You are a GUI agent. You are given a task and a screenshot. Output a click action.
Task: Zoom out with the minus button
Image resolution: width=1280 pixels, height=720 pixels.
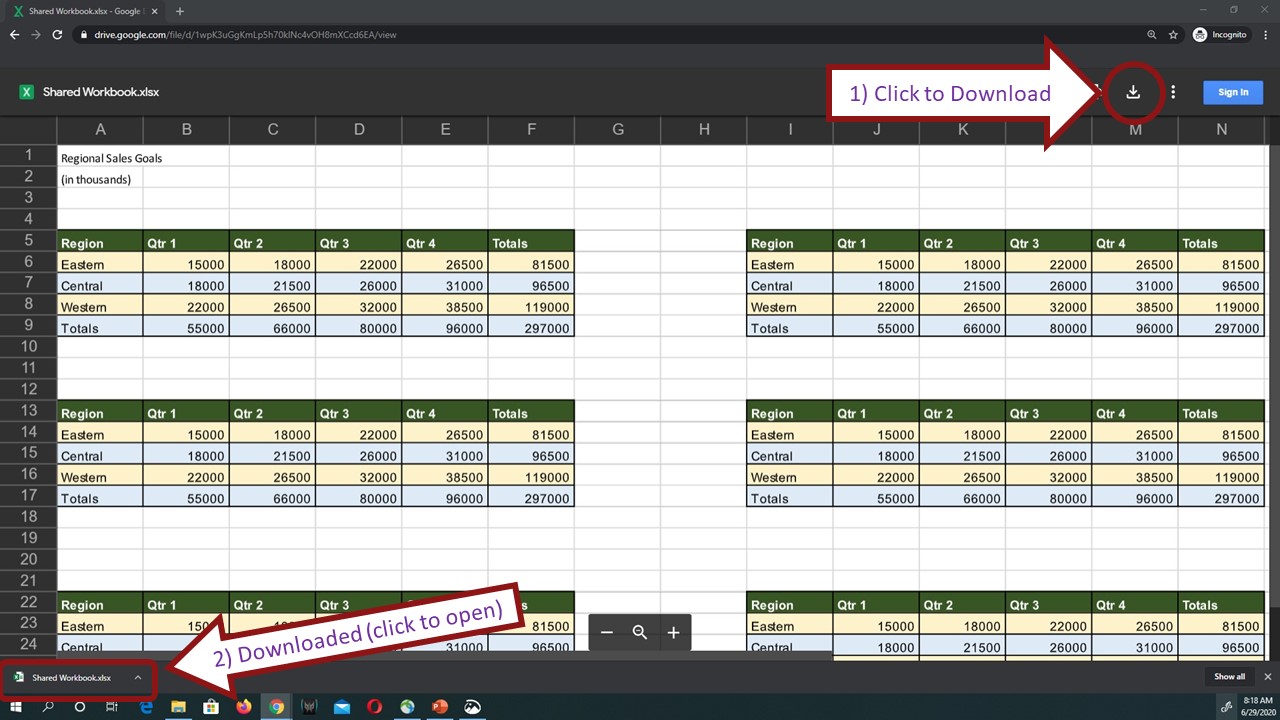click(x=607, y=632)
